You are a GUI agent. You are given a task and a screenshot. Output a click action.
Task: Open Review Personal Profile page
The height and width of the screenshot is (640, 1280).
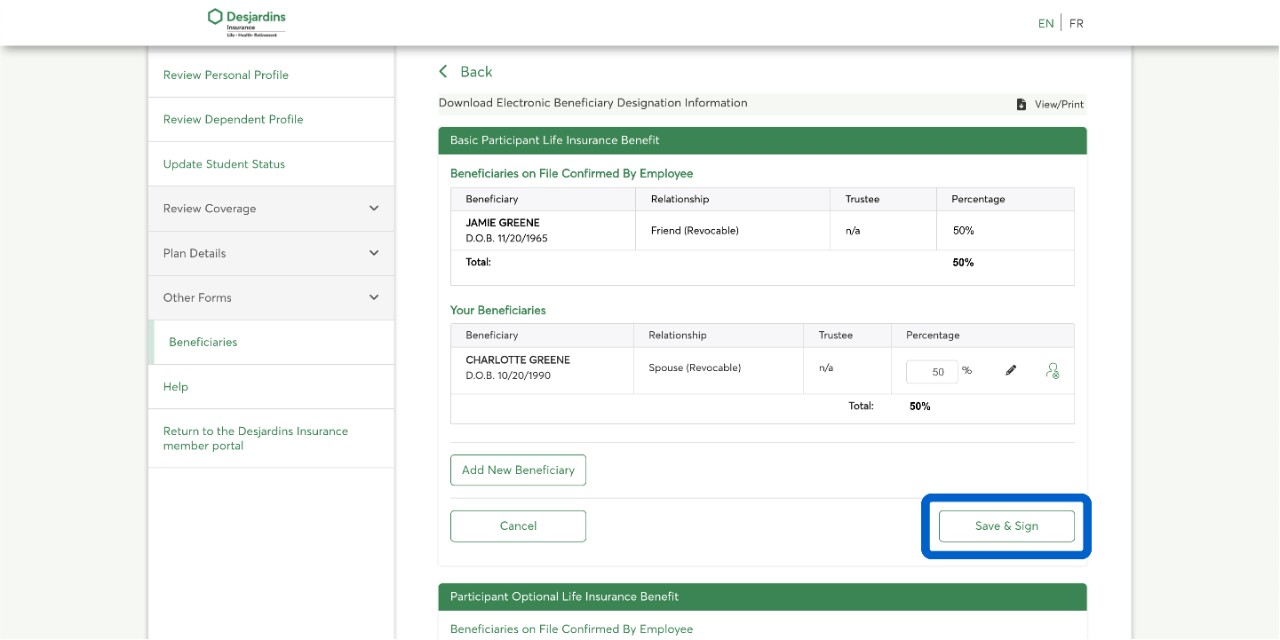click(226, 75)
